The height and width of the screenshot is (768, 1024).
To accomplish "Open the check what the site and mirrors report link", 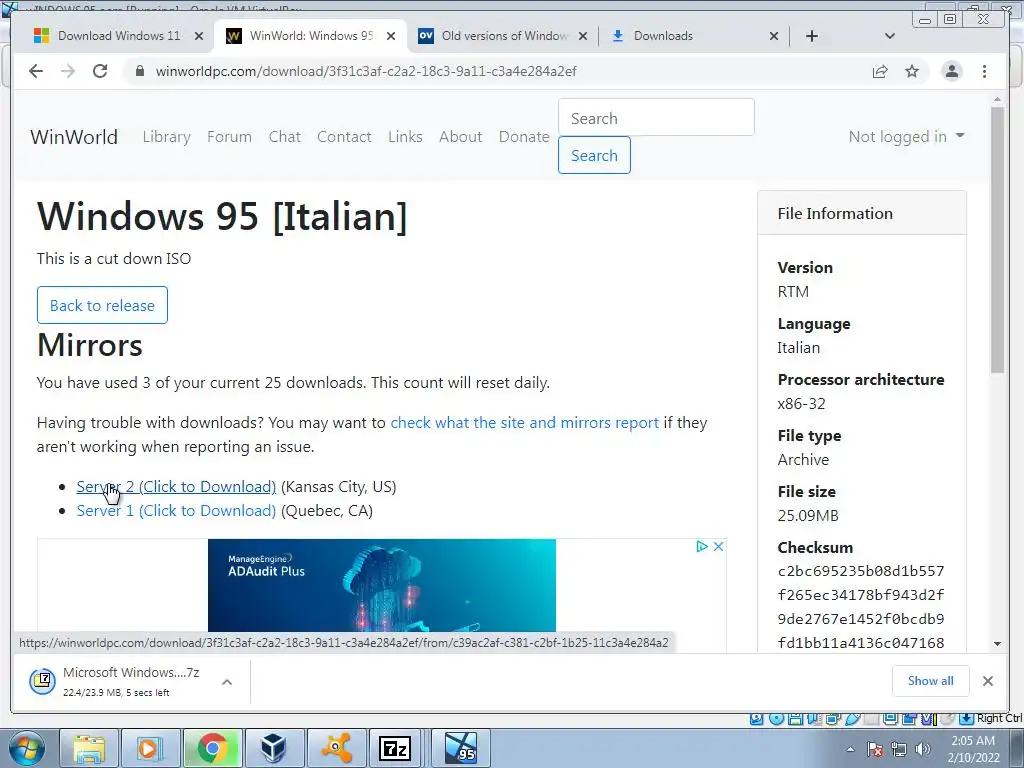I will (524, 423).
